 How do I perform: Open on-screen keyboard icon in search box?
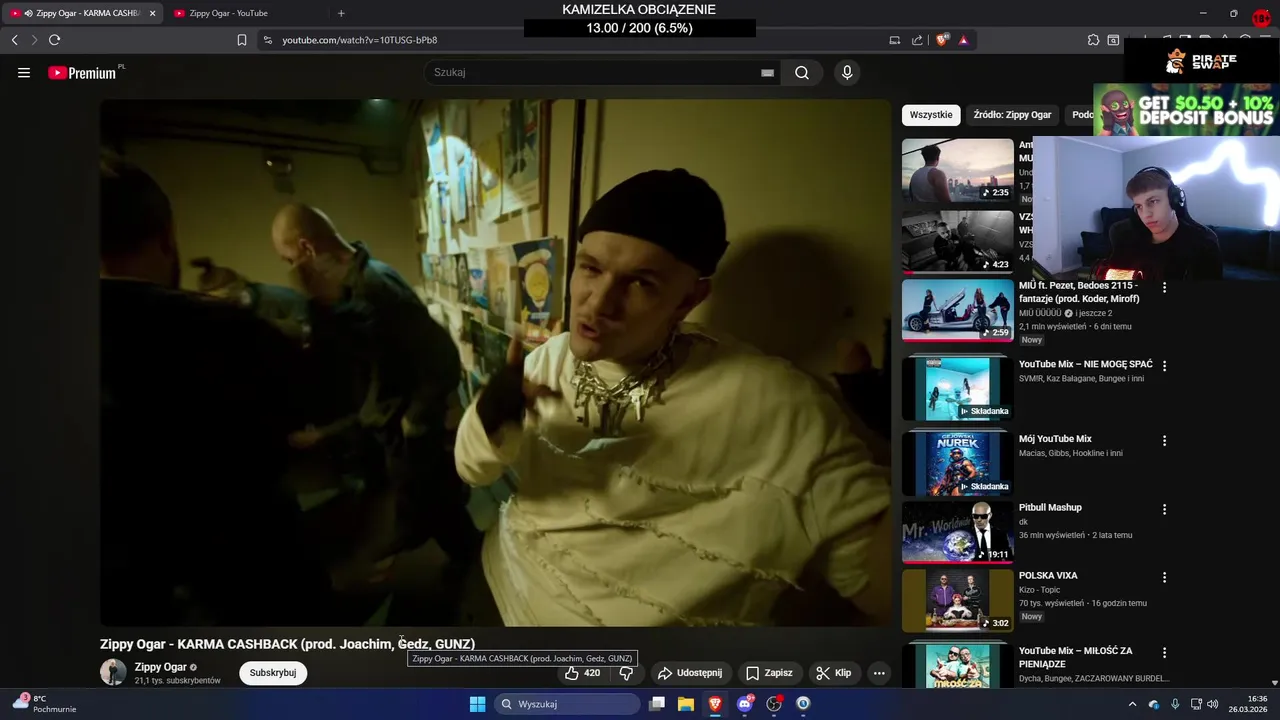coord(767,72)
